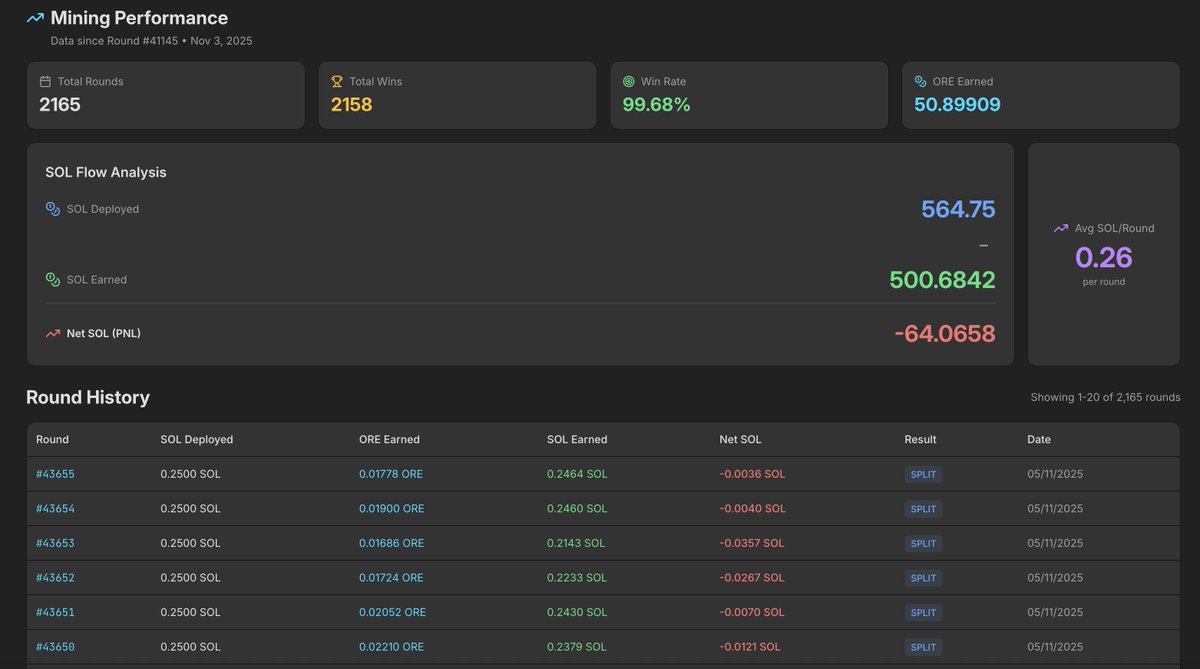Image resolution: width=1200 pixels, height=669 pixels.
Task: Click the Net SOL column header
Action: (740, 439)
